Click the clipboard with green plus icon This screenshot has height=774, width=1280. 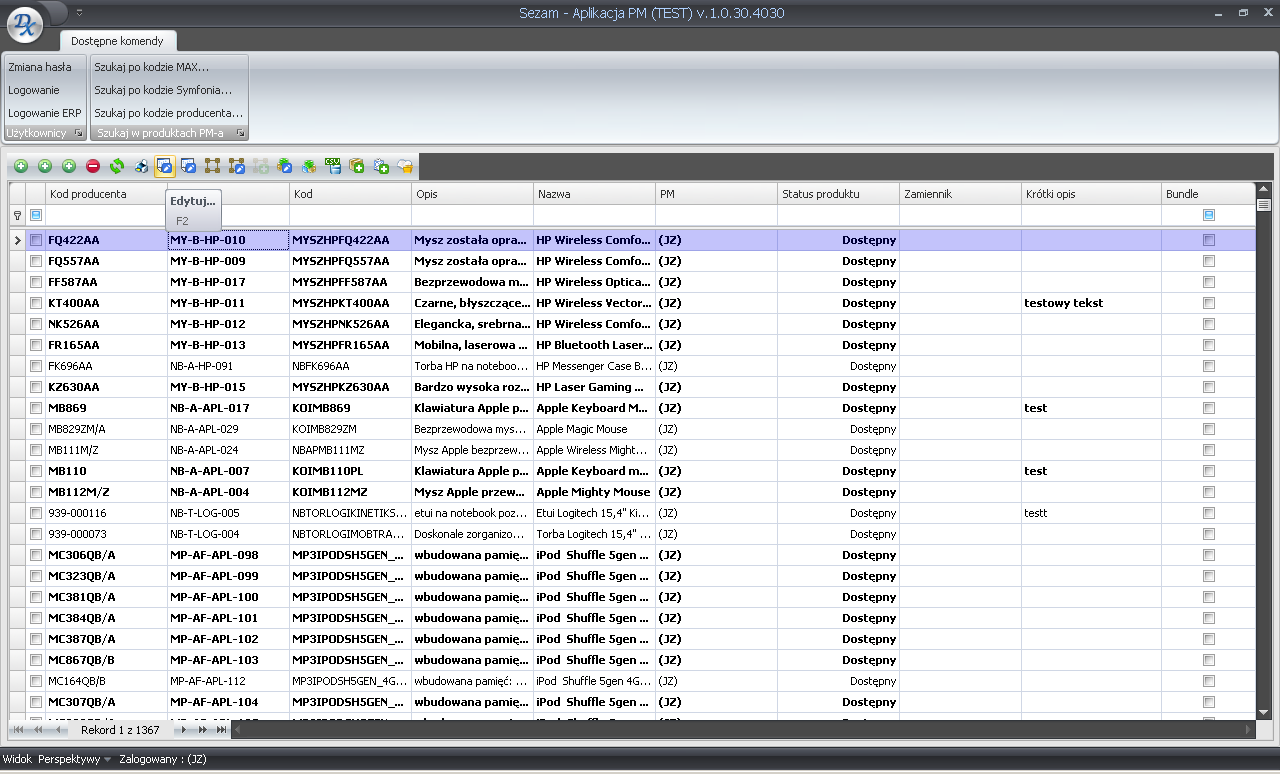pos(381,166)
